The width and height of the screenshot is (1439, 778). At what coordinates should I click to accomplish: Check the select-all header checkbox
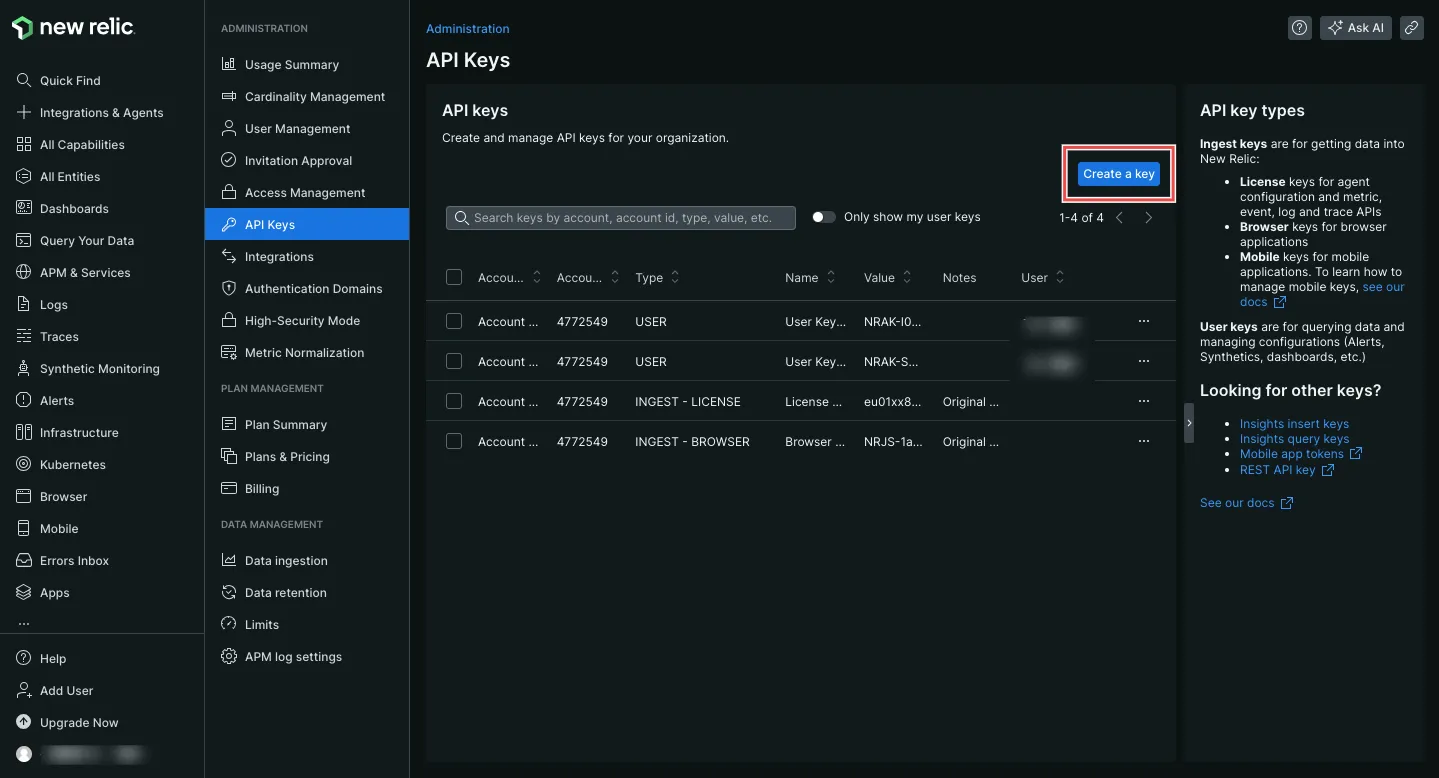point(454,277)
